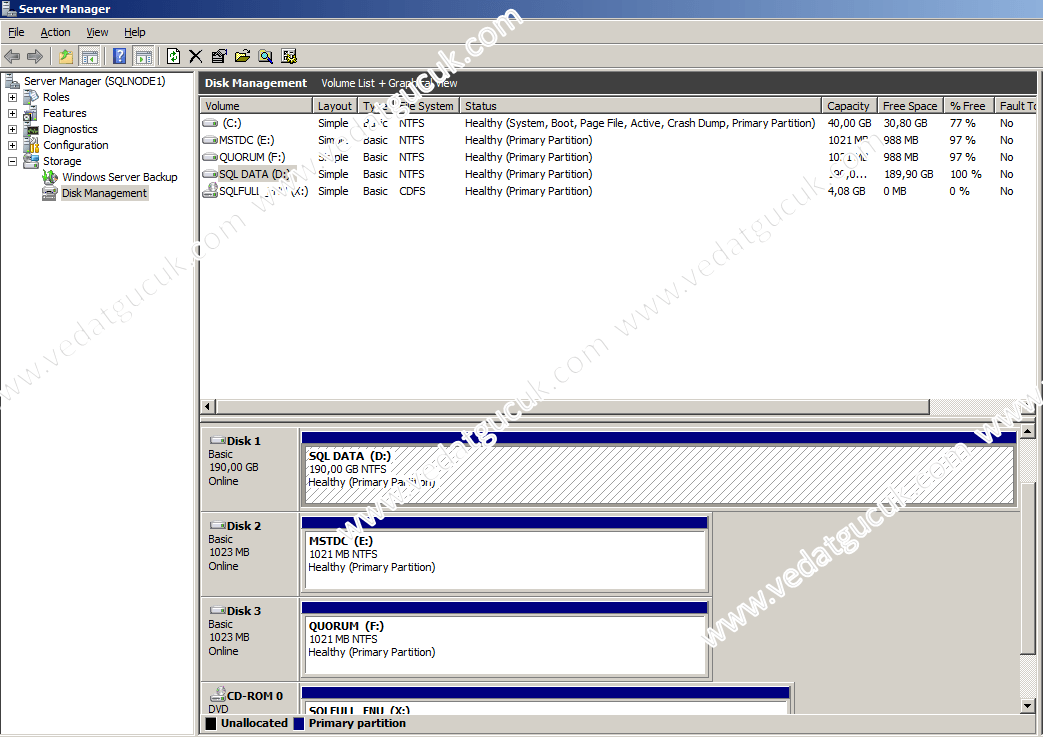Click the Refresh toolbar icon
This screenshot has height=737, width=1043.
tap(173, 57)
